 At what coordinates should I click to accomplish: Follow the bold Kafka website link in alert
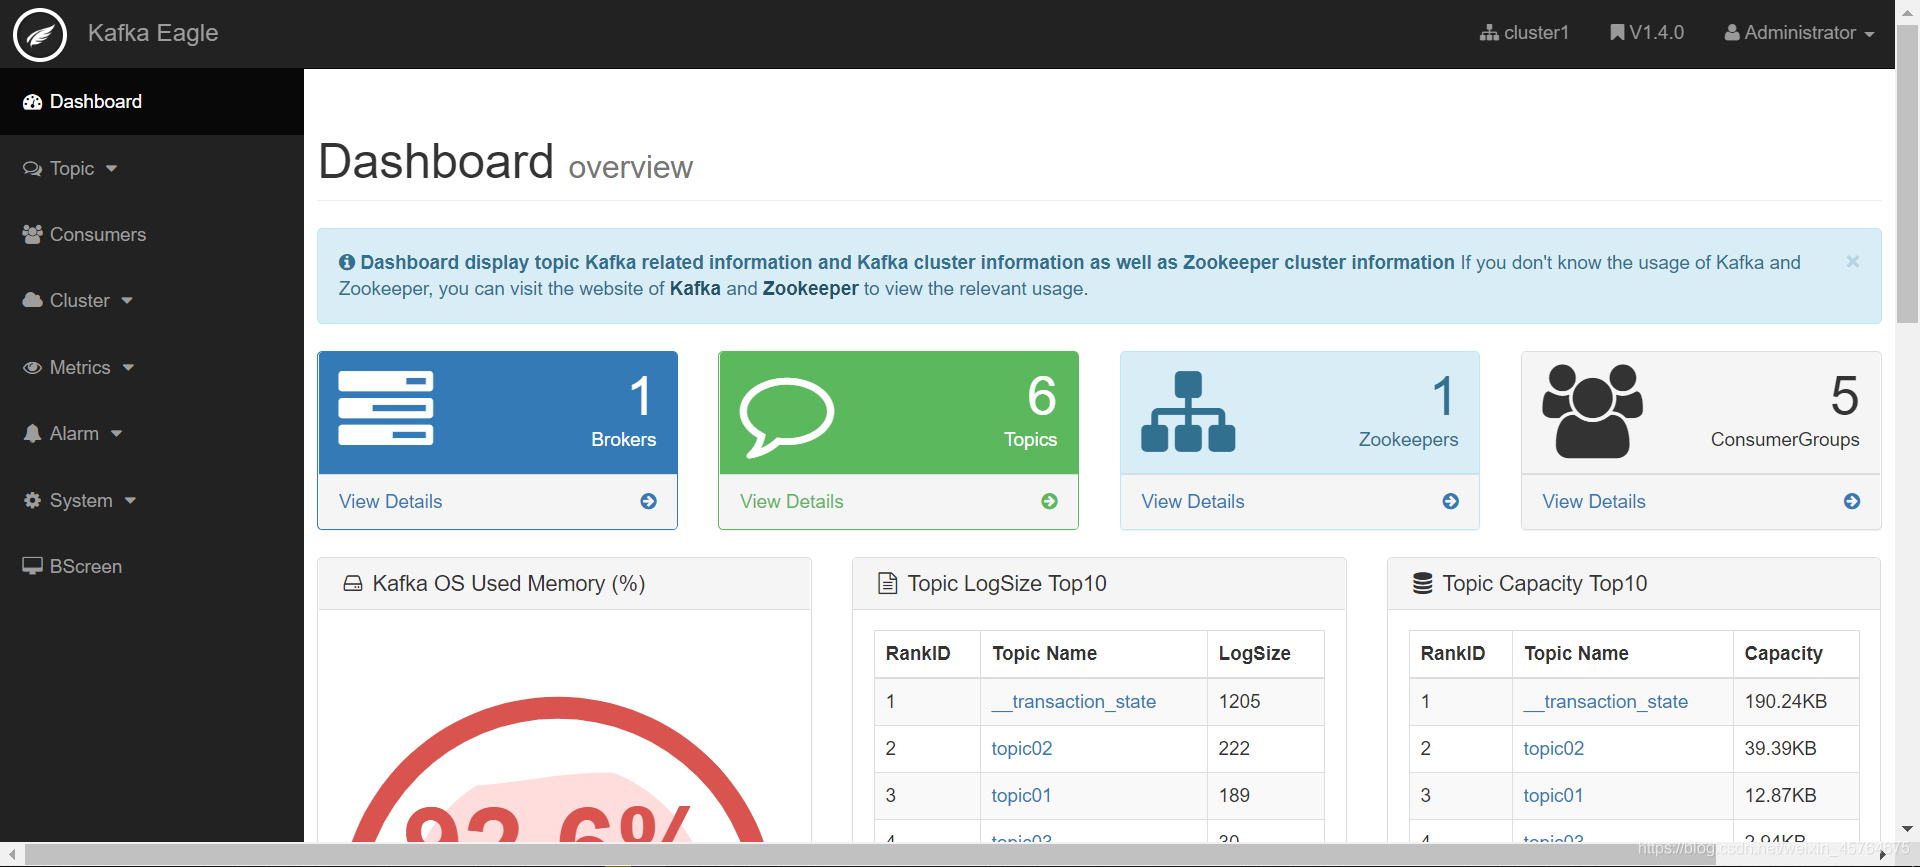[695, 289]
